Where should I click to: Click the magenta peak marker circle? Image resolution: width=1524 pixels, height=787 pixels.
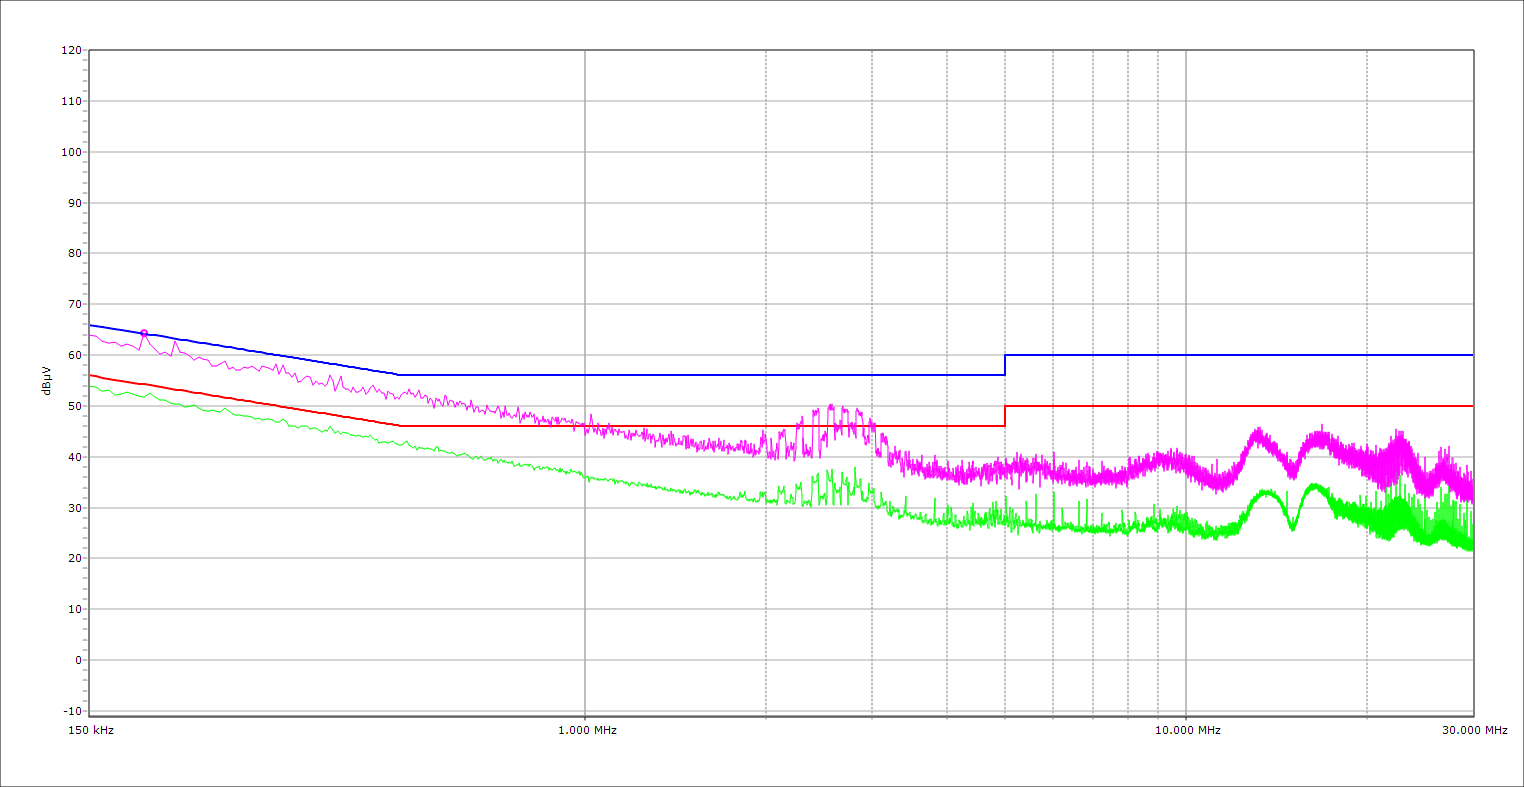tap(144, 333)
